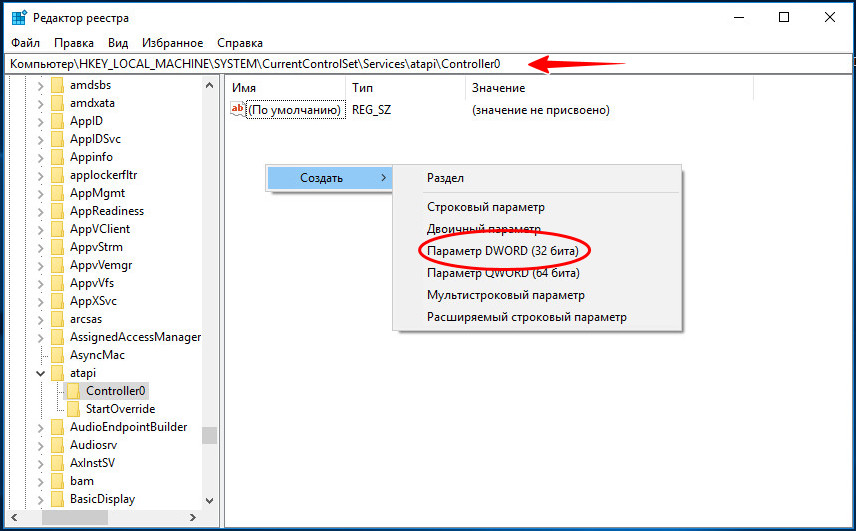Click the Audiosrv folder icon
856x531 pixels.
tap(57, 445)
